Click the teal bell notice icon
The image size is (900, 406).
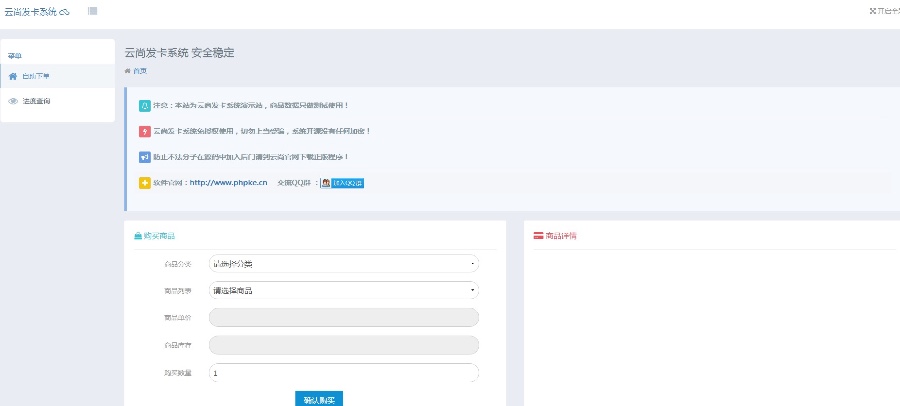(x=145, y=105)
